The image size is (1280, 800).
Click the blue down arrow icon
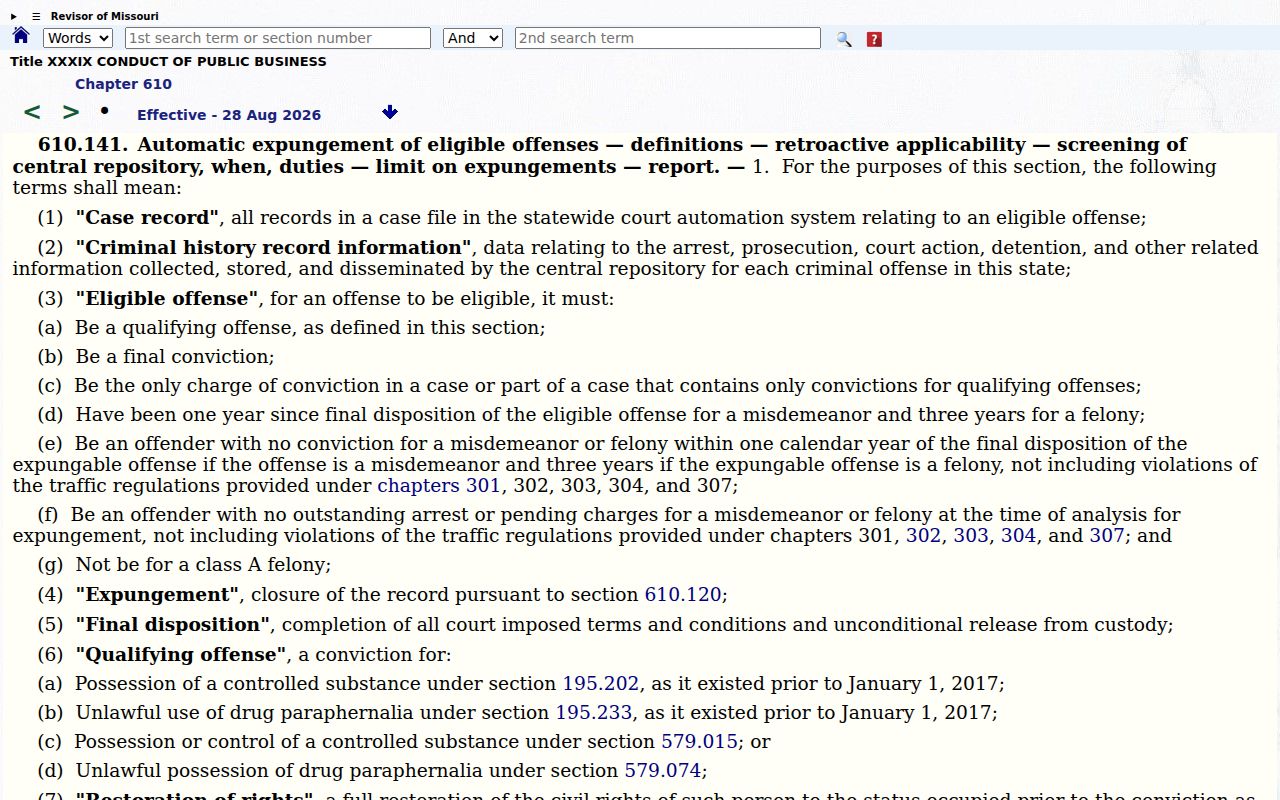click(x=390, y=112)
